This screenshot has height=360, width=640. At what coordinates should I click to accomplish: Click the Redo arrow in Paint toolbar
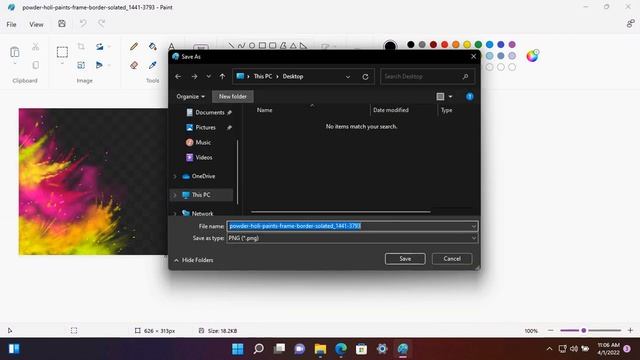tap(101, 24)
